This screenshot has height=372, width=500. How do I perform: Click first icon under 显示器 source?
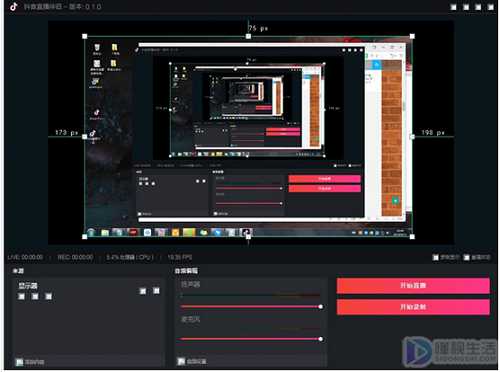[x=21, y=296]
